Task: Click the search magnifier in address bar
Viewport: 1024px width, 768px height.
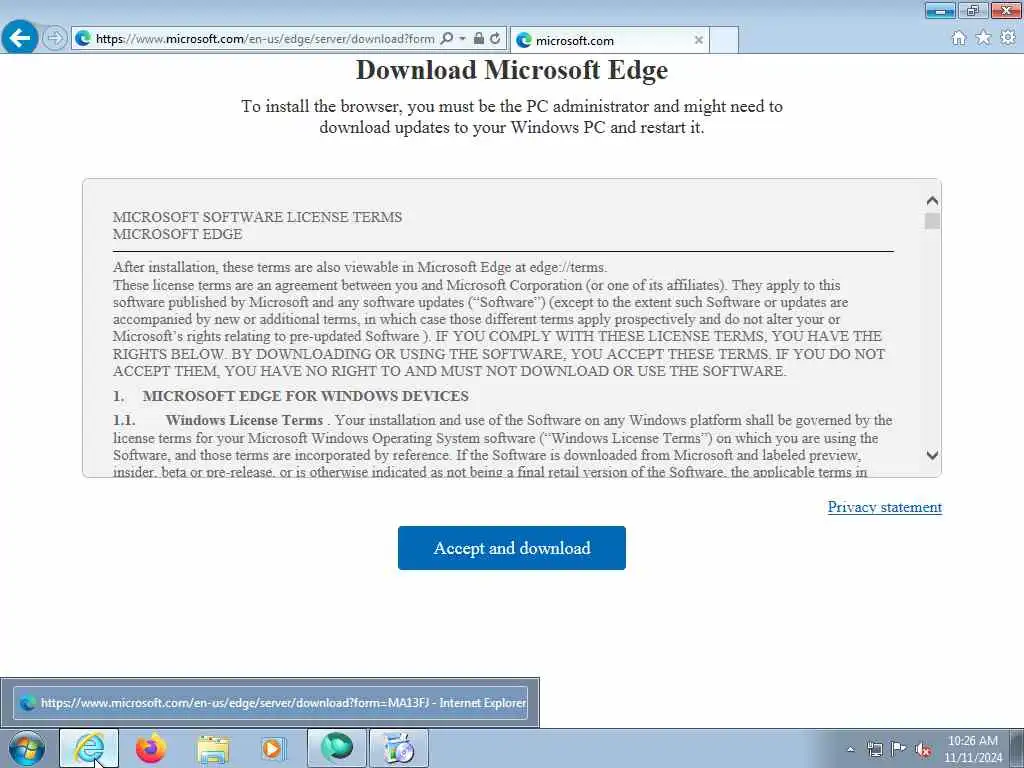Action: (x=447, y=39)
